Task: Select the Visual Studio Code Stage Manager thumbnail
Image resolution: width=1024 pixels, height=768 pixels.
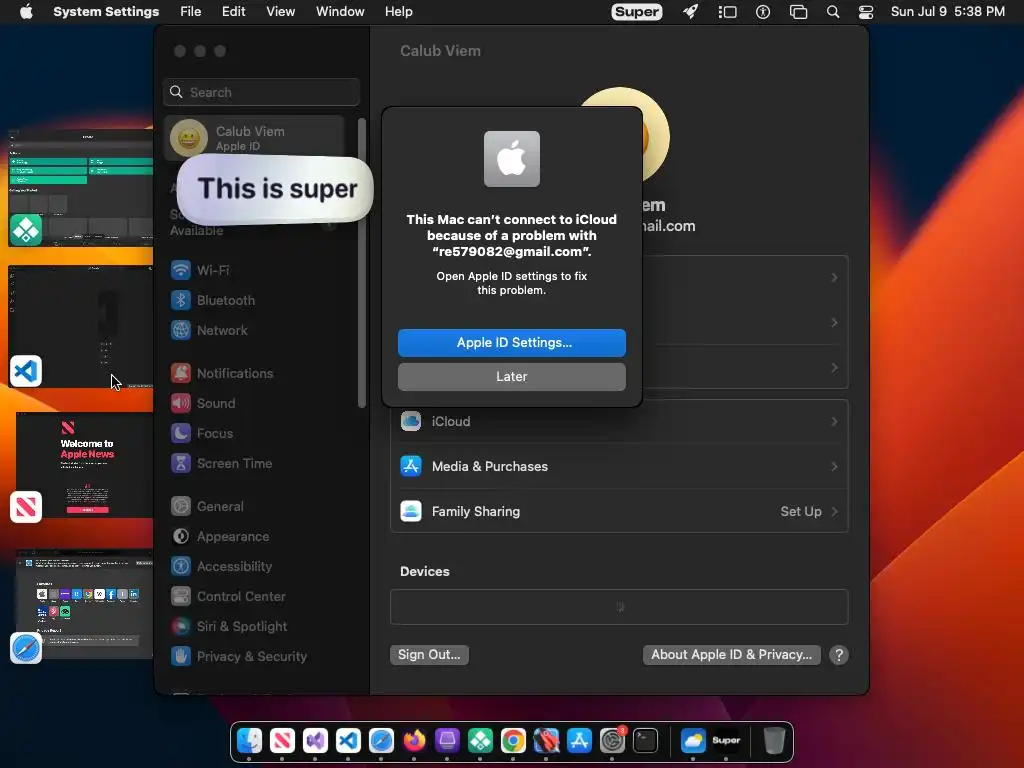Action: point(81,326)
